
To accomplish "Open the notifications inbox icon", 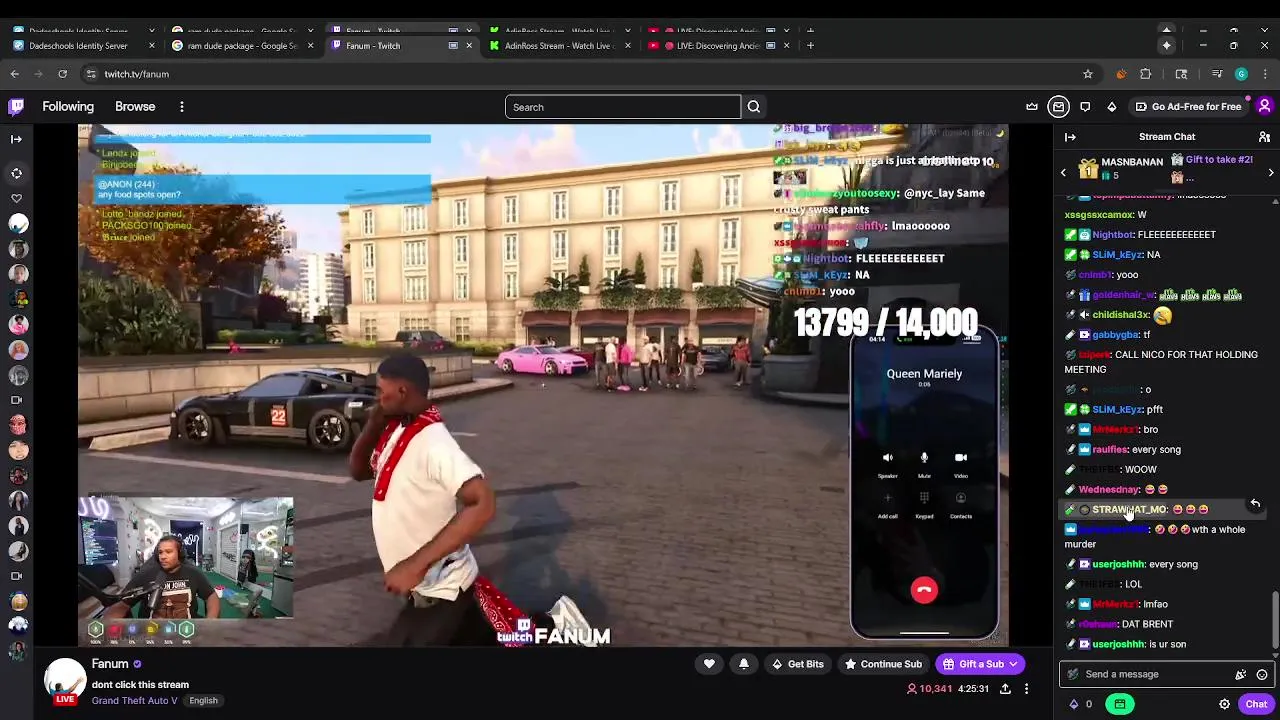I will pos(1059,107).
